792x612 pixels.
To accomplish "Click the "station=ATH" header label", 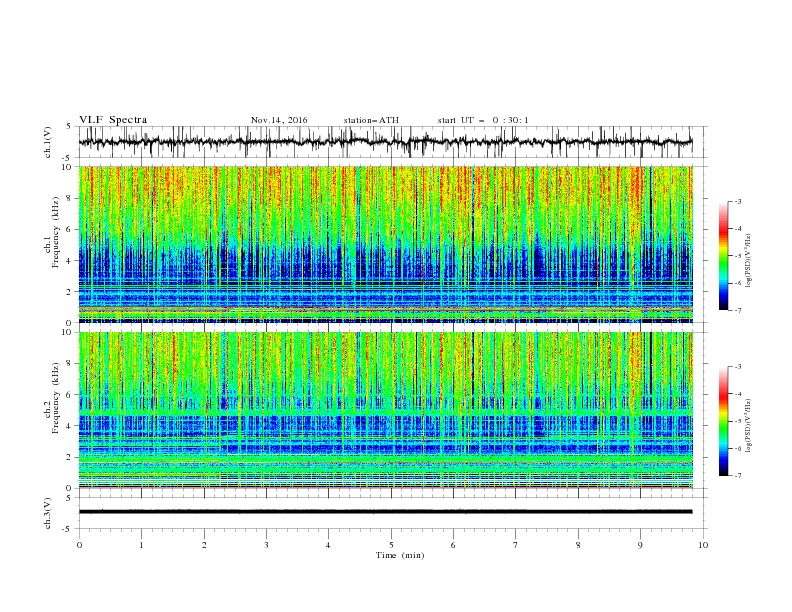I will coord(371,120).
